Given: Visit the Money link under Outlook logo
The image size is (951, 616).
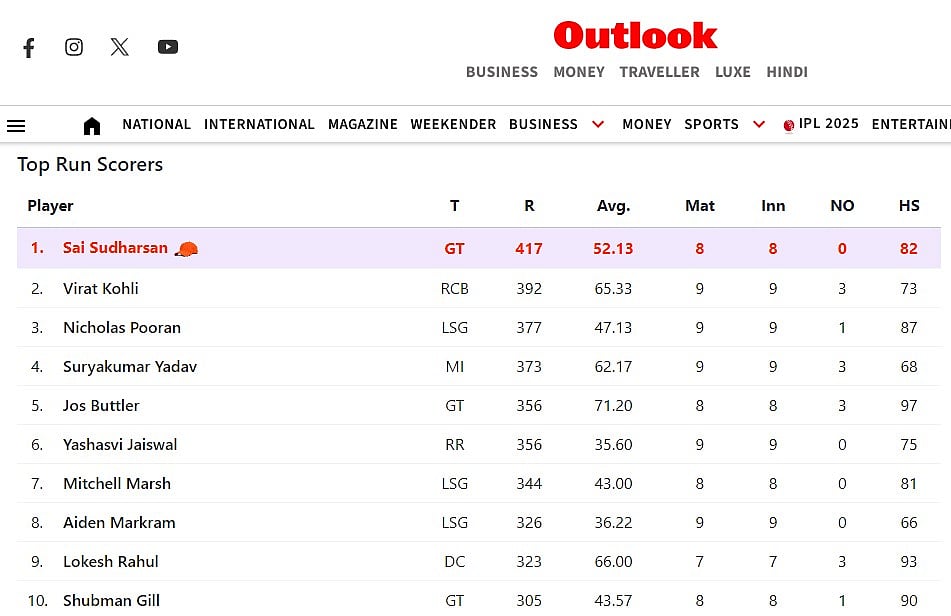Looking at the screenshot, I should (579, 72).
